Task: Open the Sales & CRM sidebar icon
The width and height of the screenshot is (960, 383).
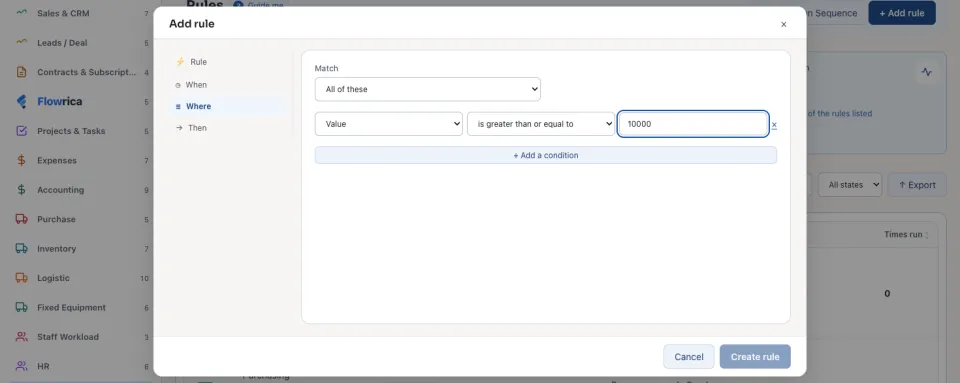Action: click(21, 13)
